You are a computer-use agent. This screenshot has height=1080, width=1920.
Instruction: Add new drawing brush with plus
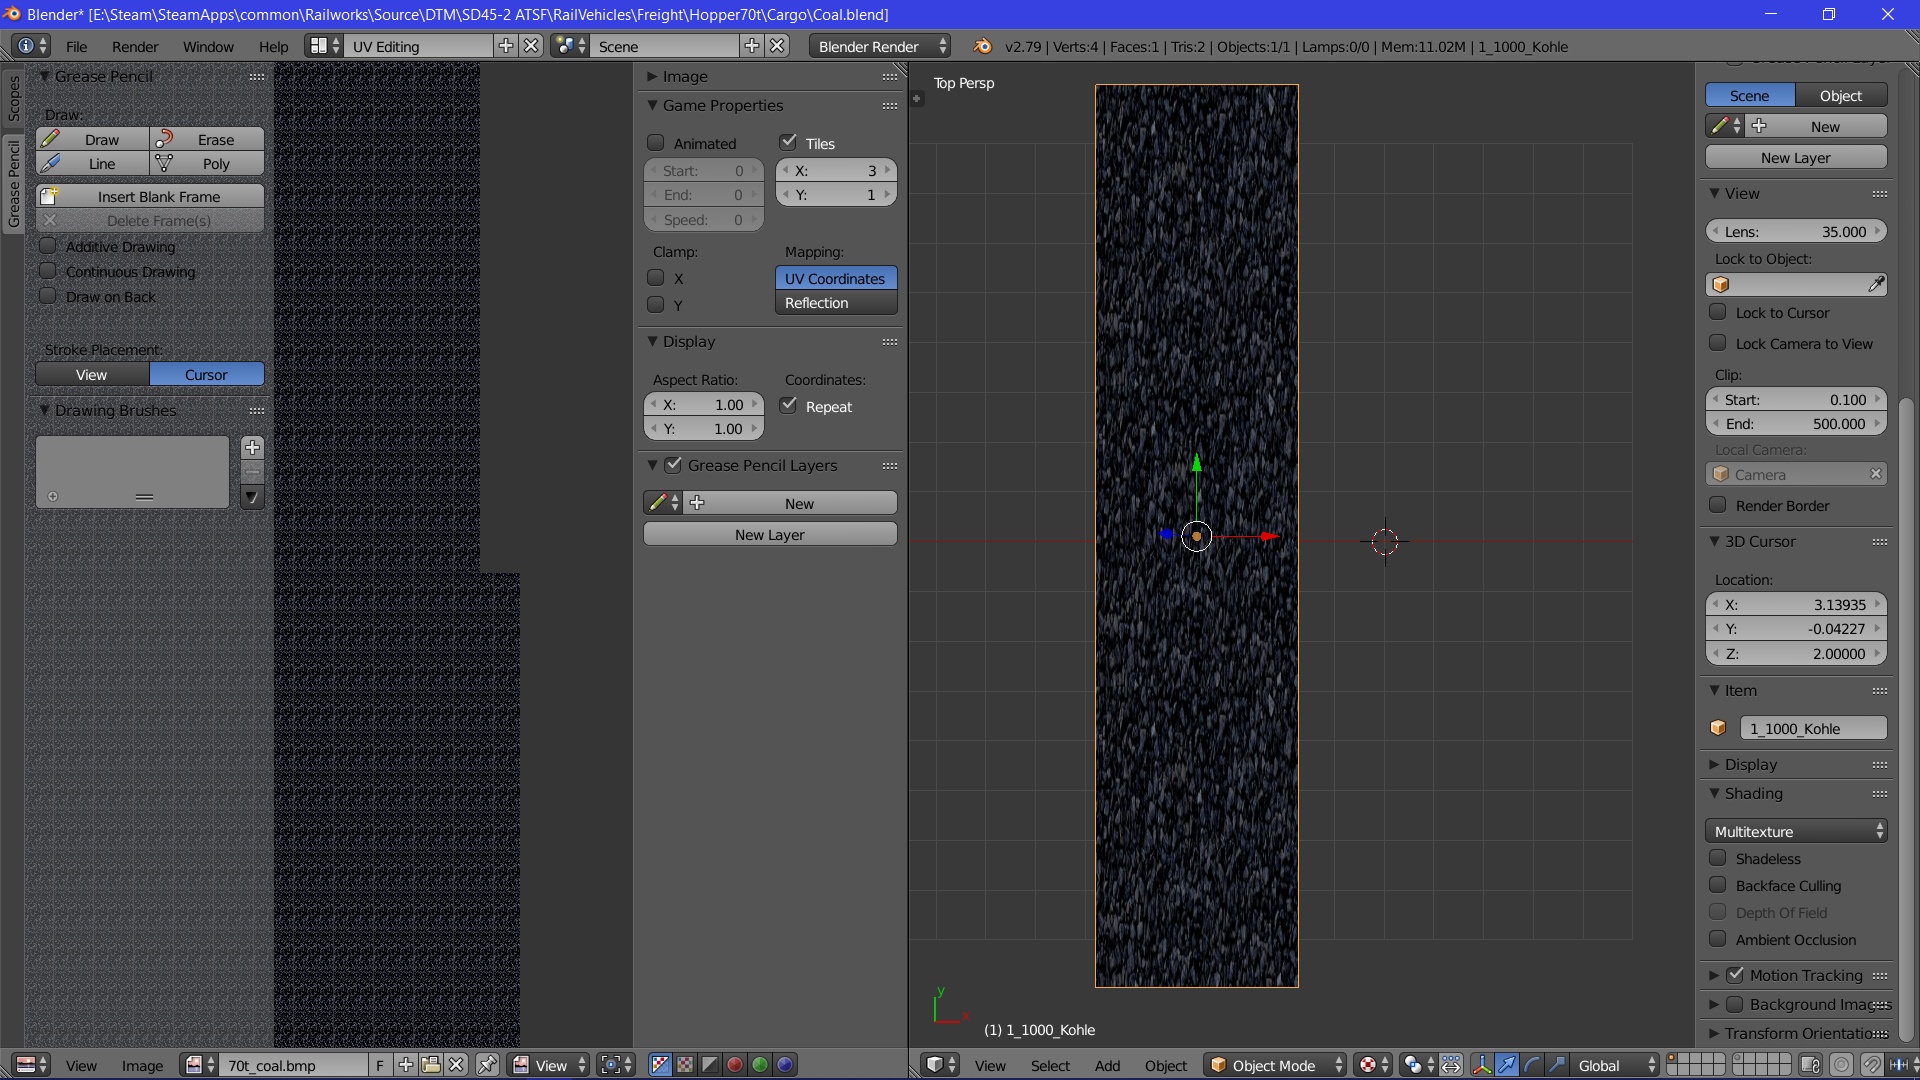pyautogui.click(x=252, y=447)
